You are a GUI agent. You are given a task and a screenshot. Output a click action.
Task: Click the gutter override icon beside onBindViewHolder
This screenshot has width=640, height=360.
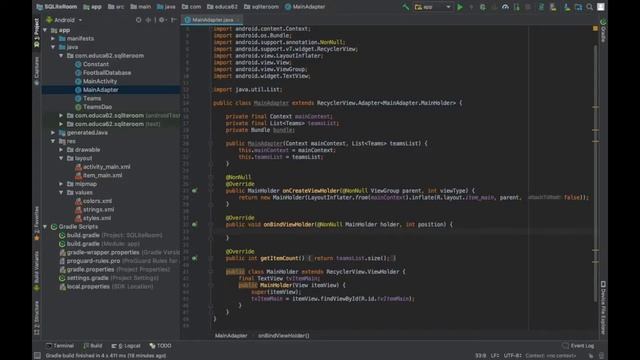coord(195,224)
